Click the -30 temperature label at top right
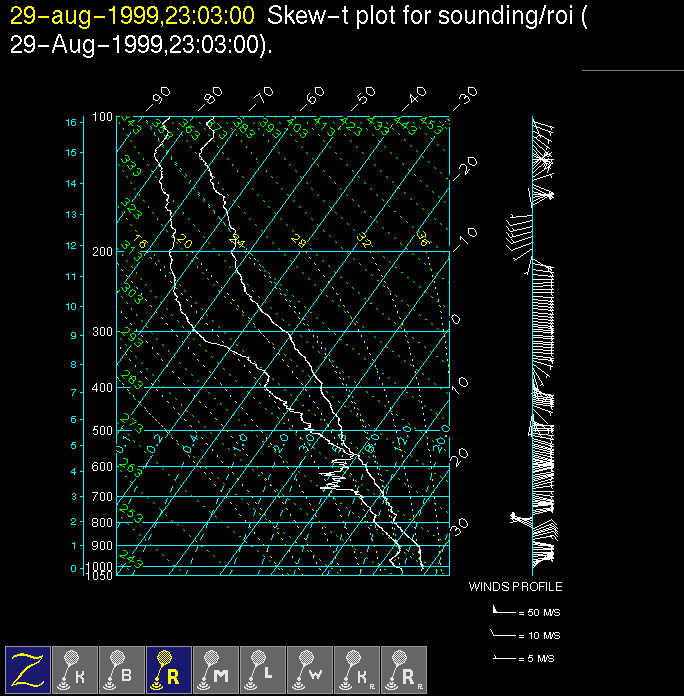The width and height of the screenshot is (684, 696). pos(465,98)
